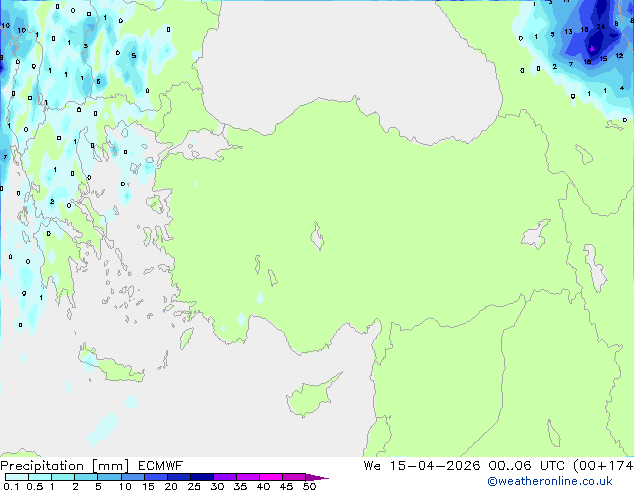Screen dimensions: 634x490
Task: Click the purple arrow tip above 50 on legend
Action: pyautogui.click(x=317, y=477)
